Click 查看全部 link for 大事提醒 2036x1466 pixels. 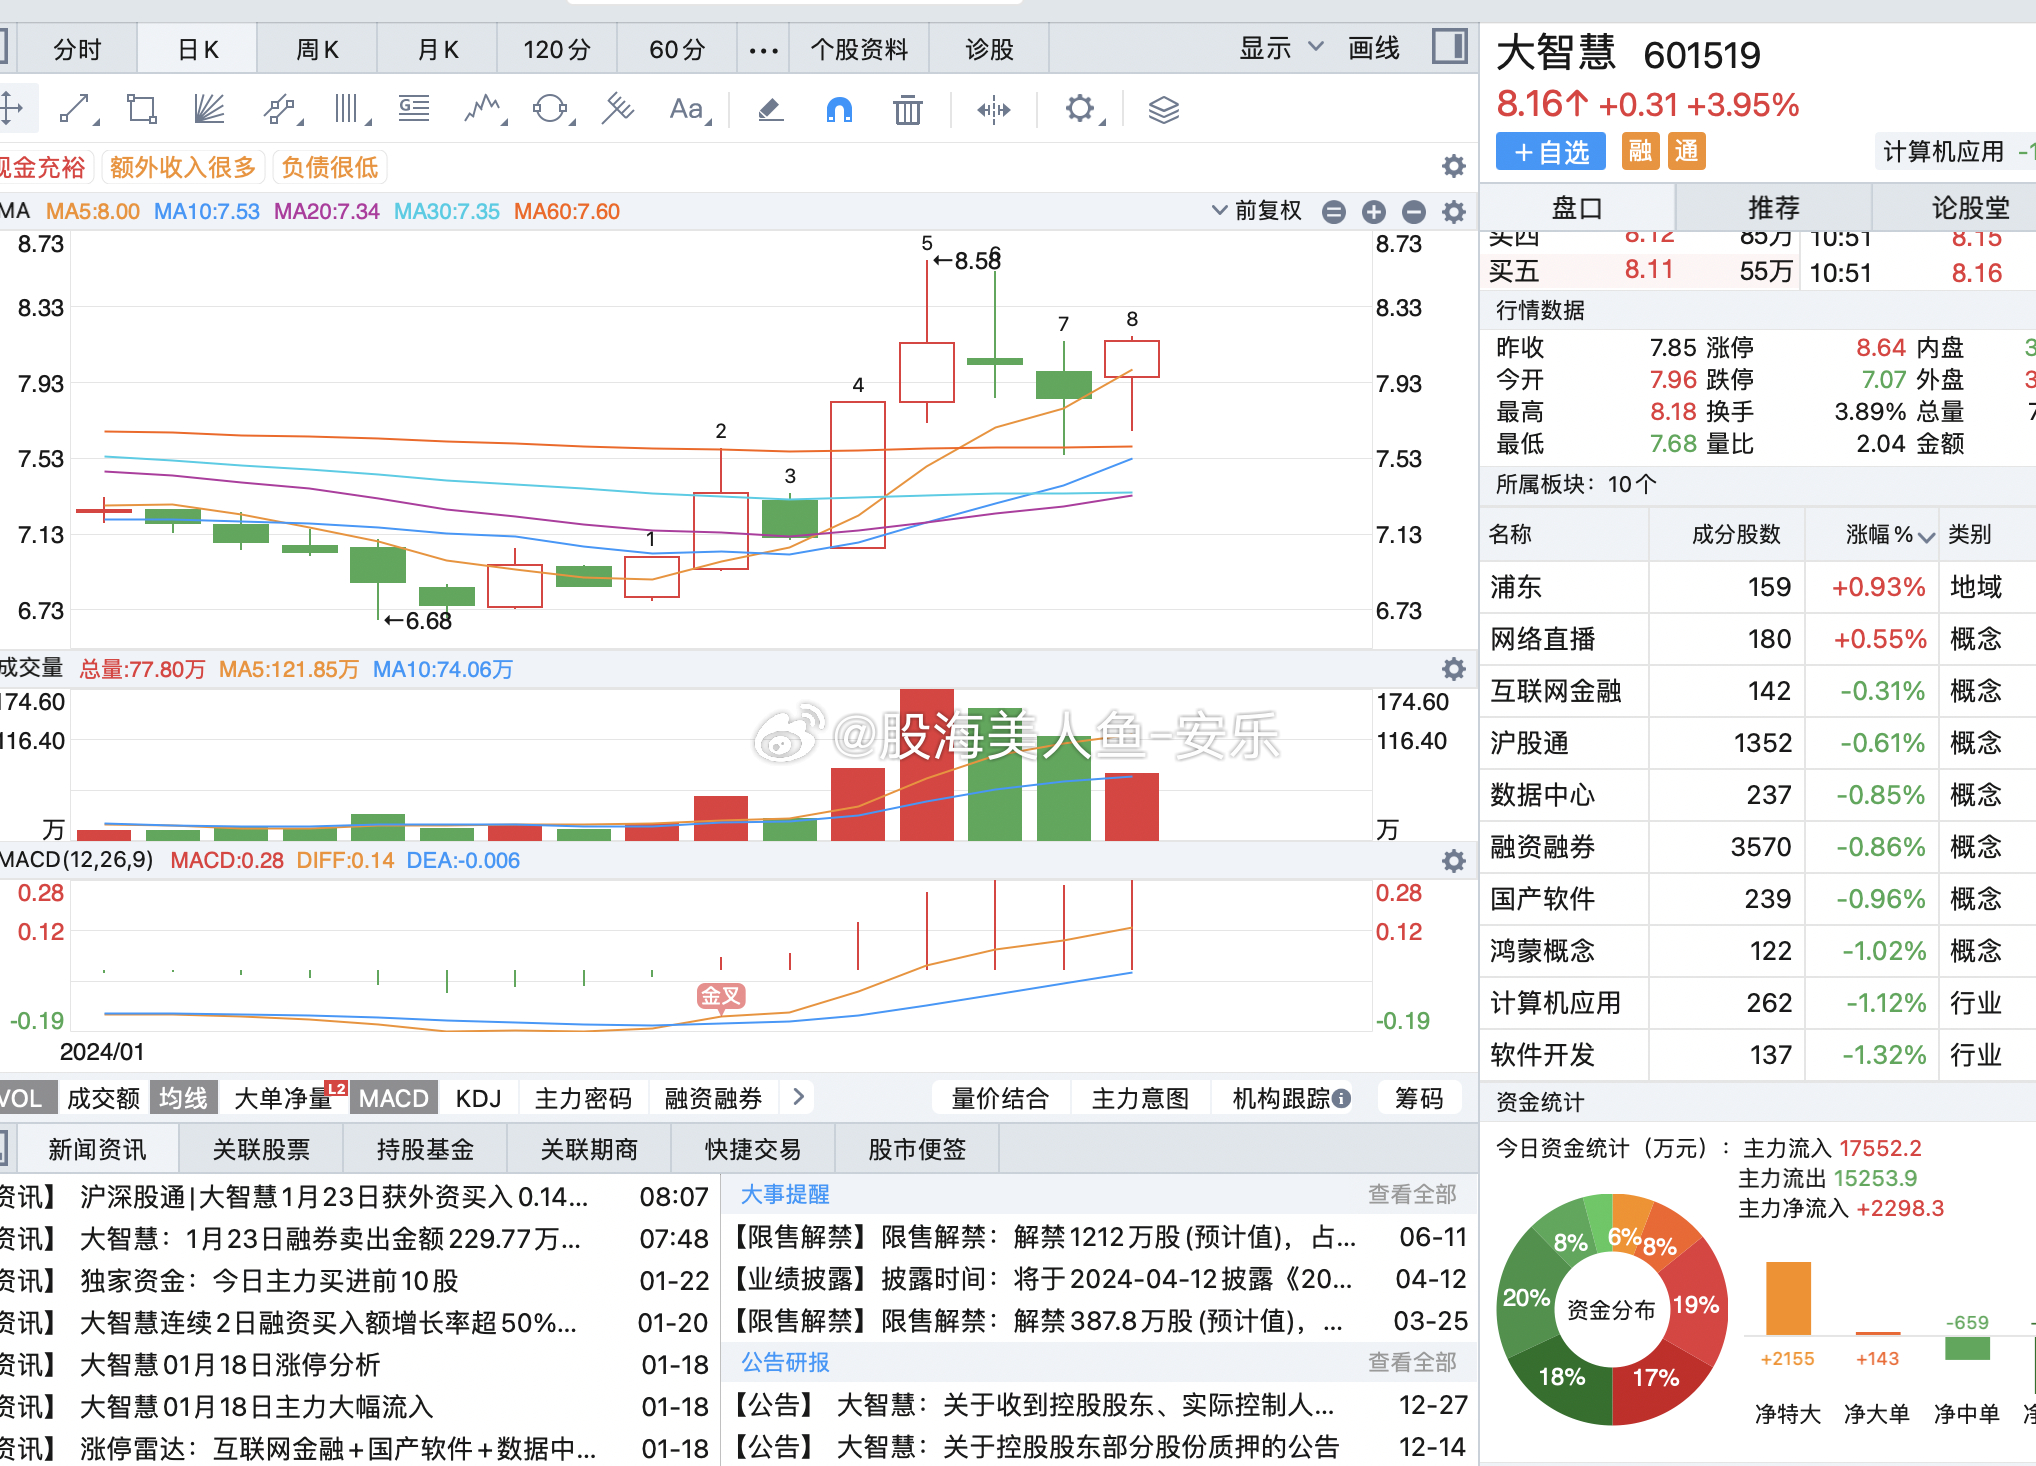tap(1412, 1194)
